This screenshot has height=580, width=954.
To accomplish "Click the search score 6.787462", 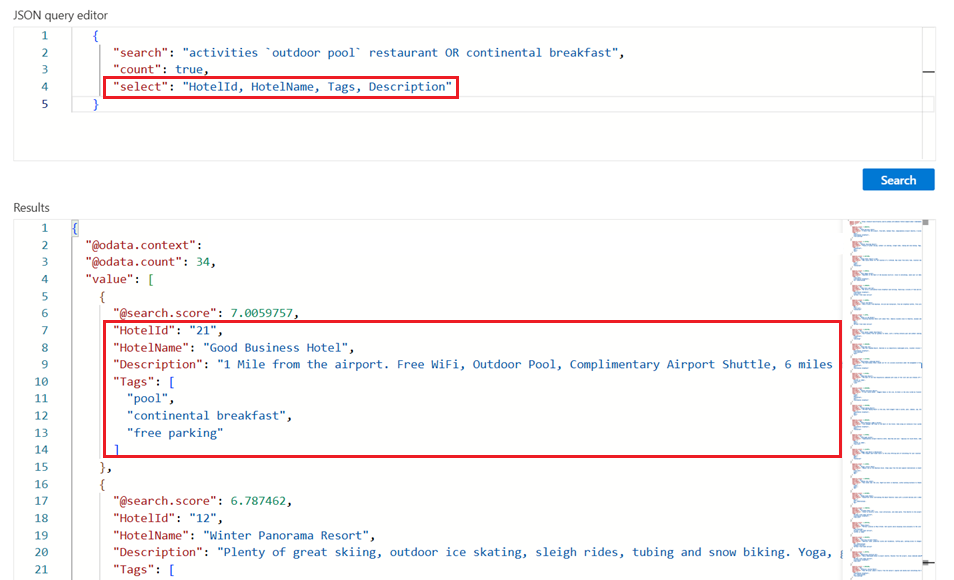I will click(x=258, y=501).
